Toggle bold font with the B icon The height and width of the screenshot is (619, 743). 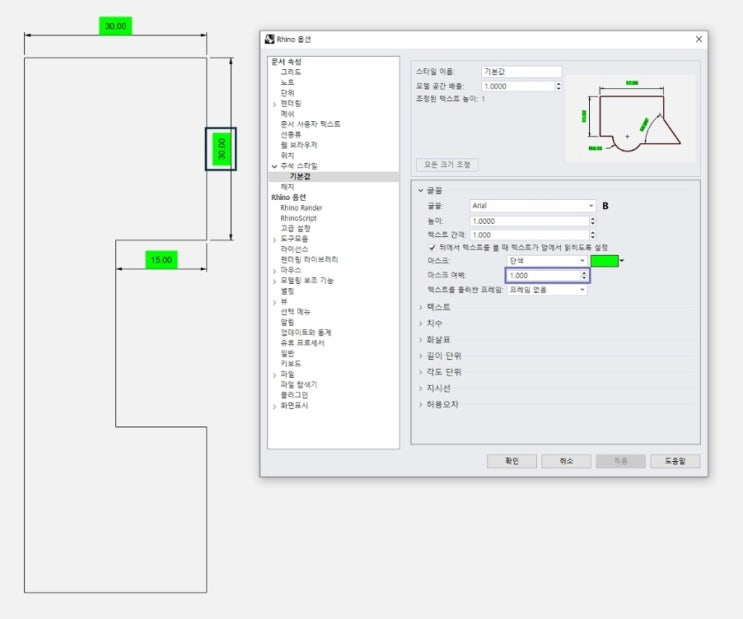[x=605, y=206]
